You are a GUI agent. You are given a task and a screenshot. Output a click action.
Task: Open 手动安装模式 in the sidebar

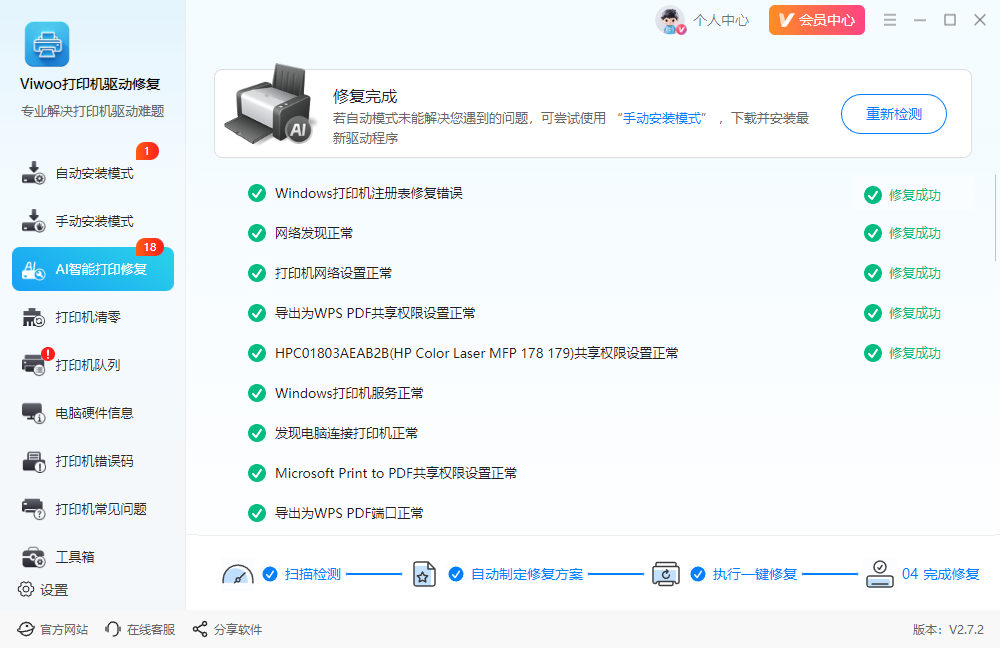coord(92,221)
